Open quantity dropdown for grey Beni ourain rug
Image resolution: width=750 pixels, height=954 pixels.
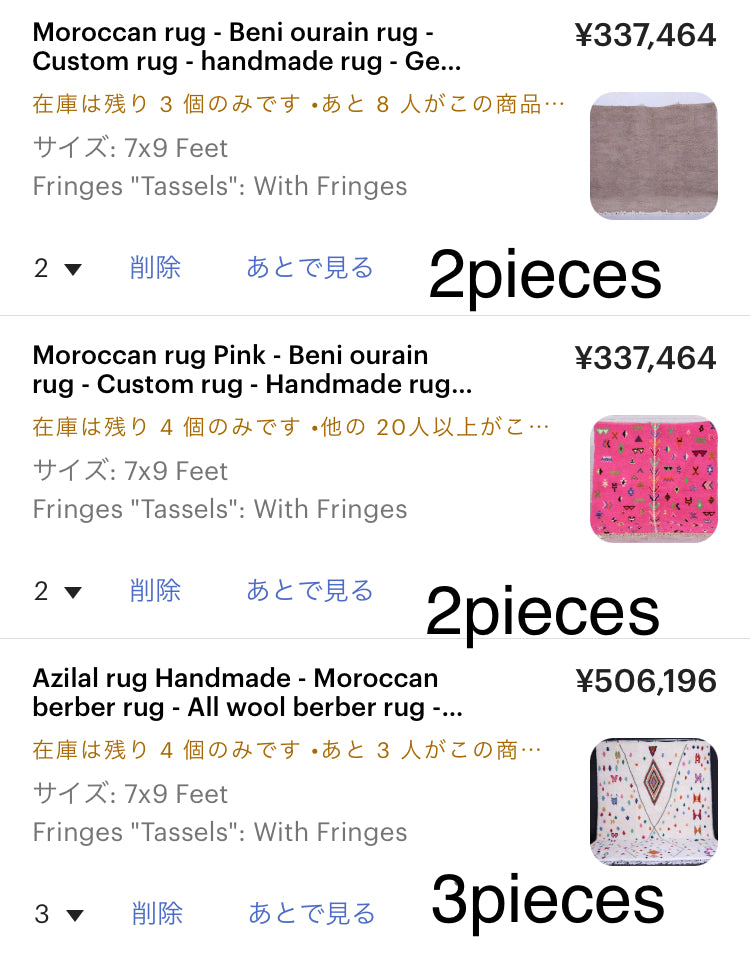57,268
